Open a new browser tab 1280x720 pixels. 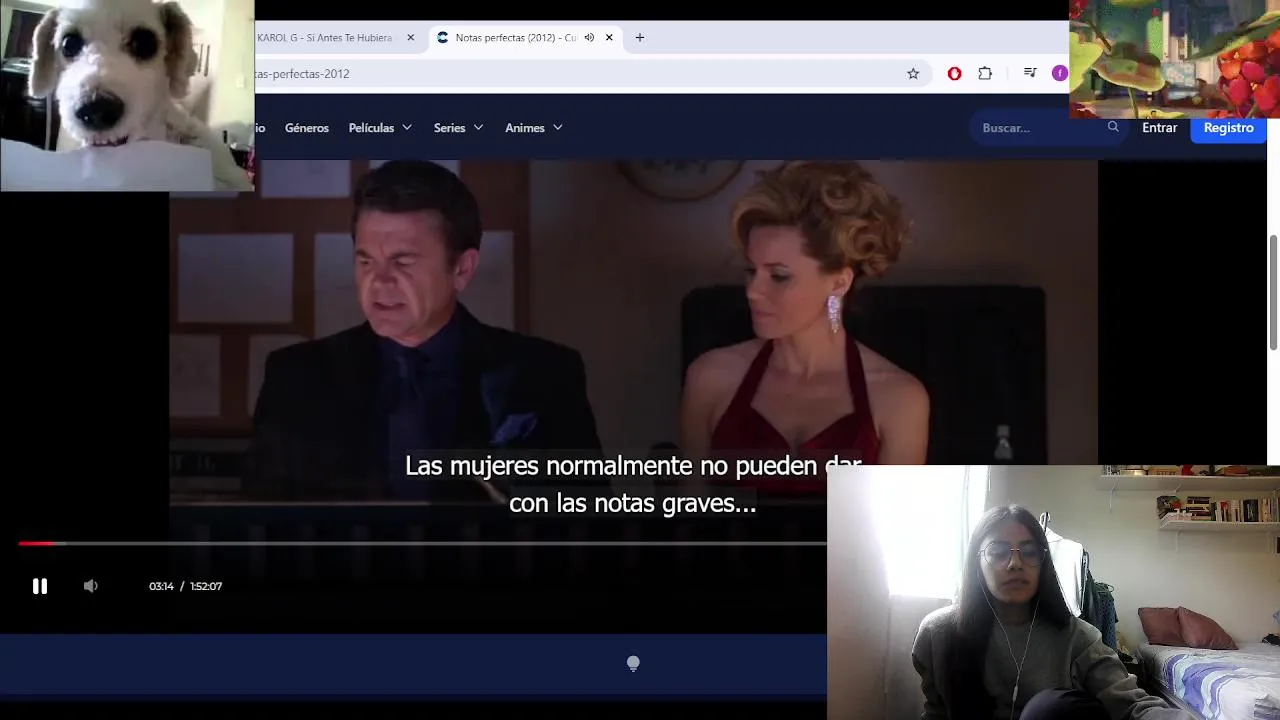pyautogui.click(x=640, y=38)
